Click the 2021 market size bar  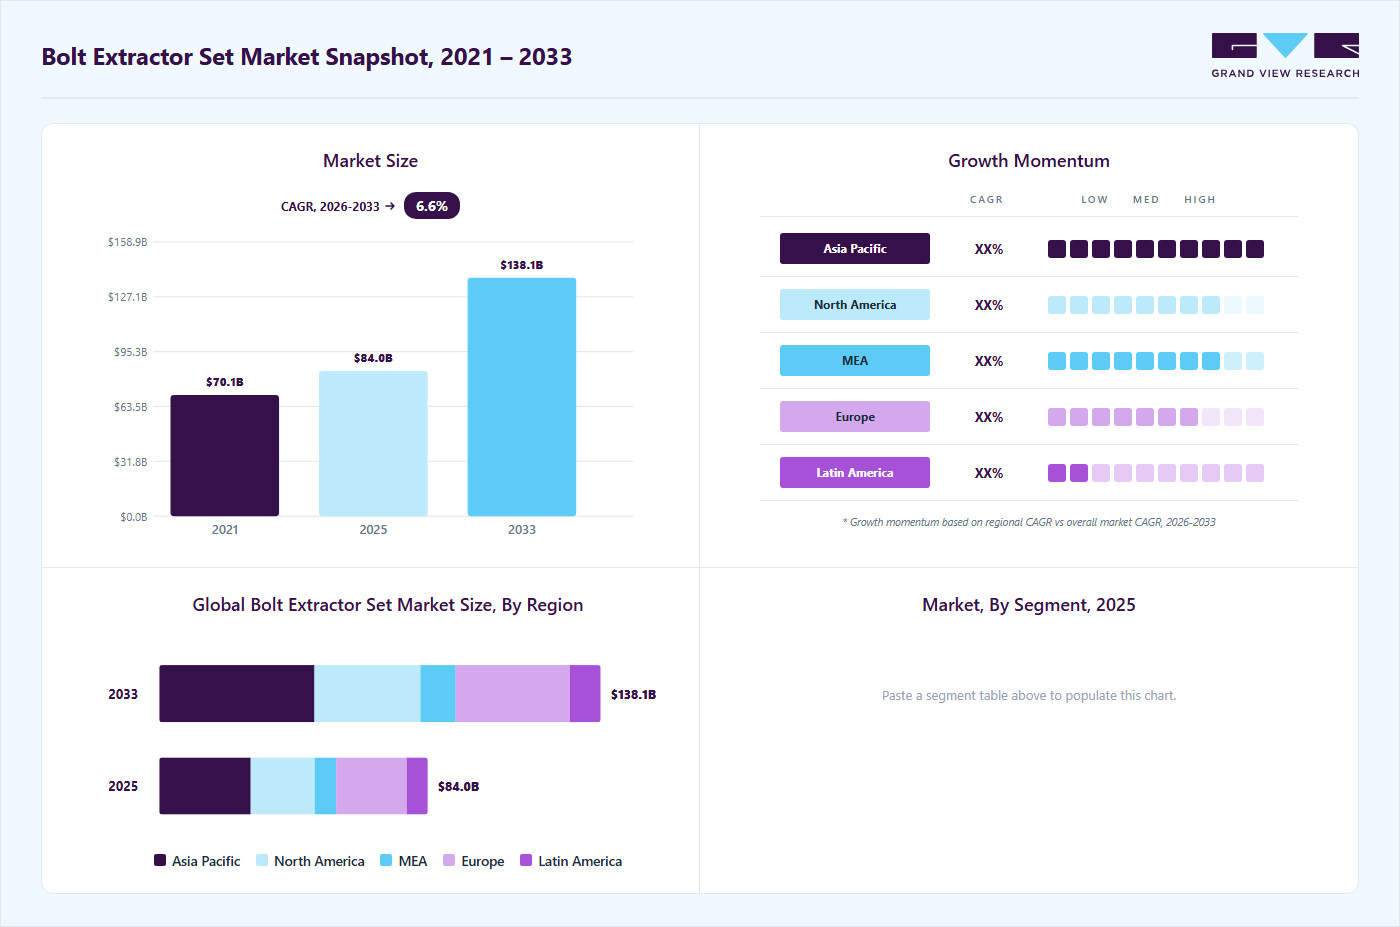(x=225, y=456)
